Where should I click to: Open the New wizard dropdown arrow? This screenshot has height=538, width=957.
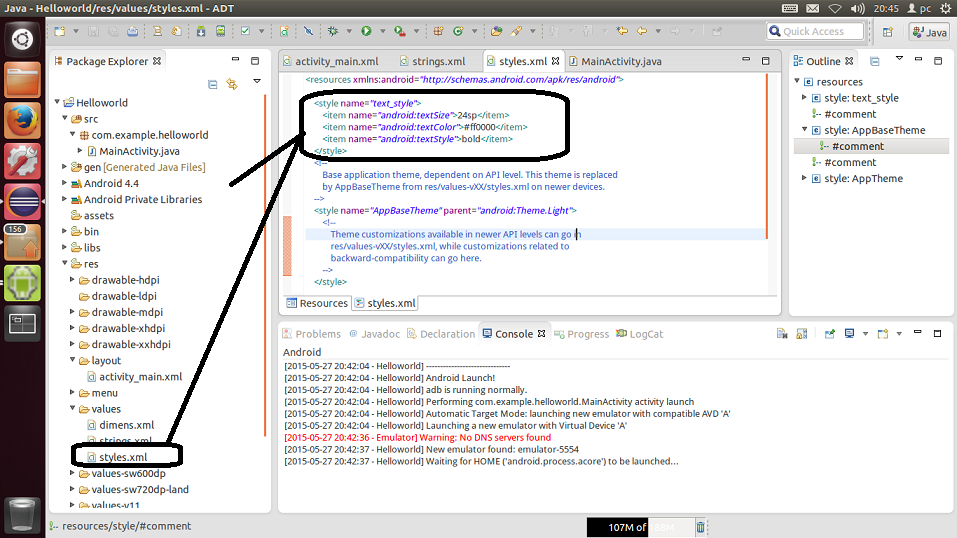(x=76, y=31)
